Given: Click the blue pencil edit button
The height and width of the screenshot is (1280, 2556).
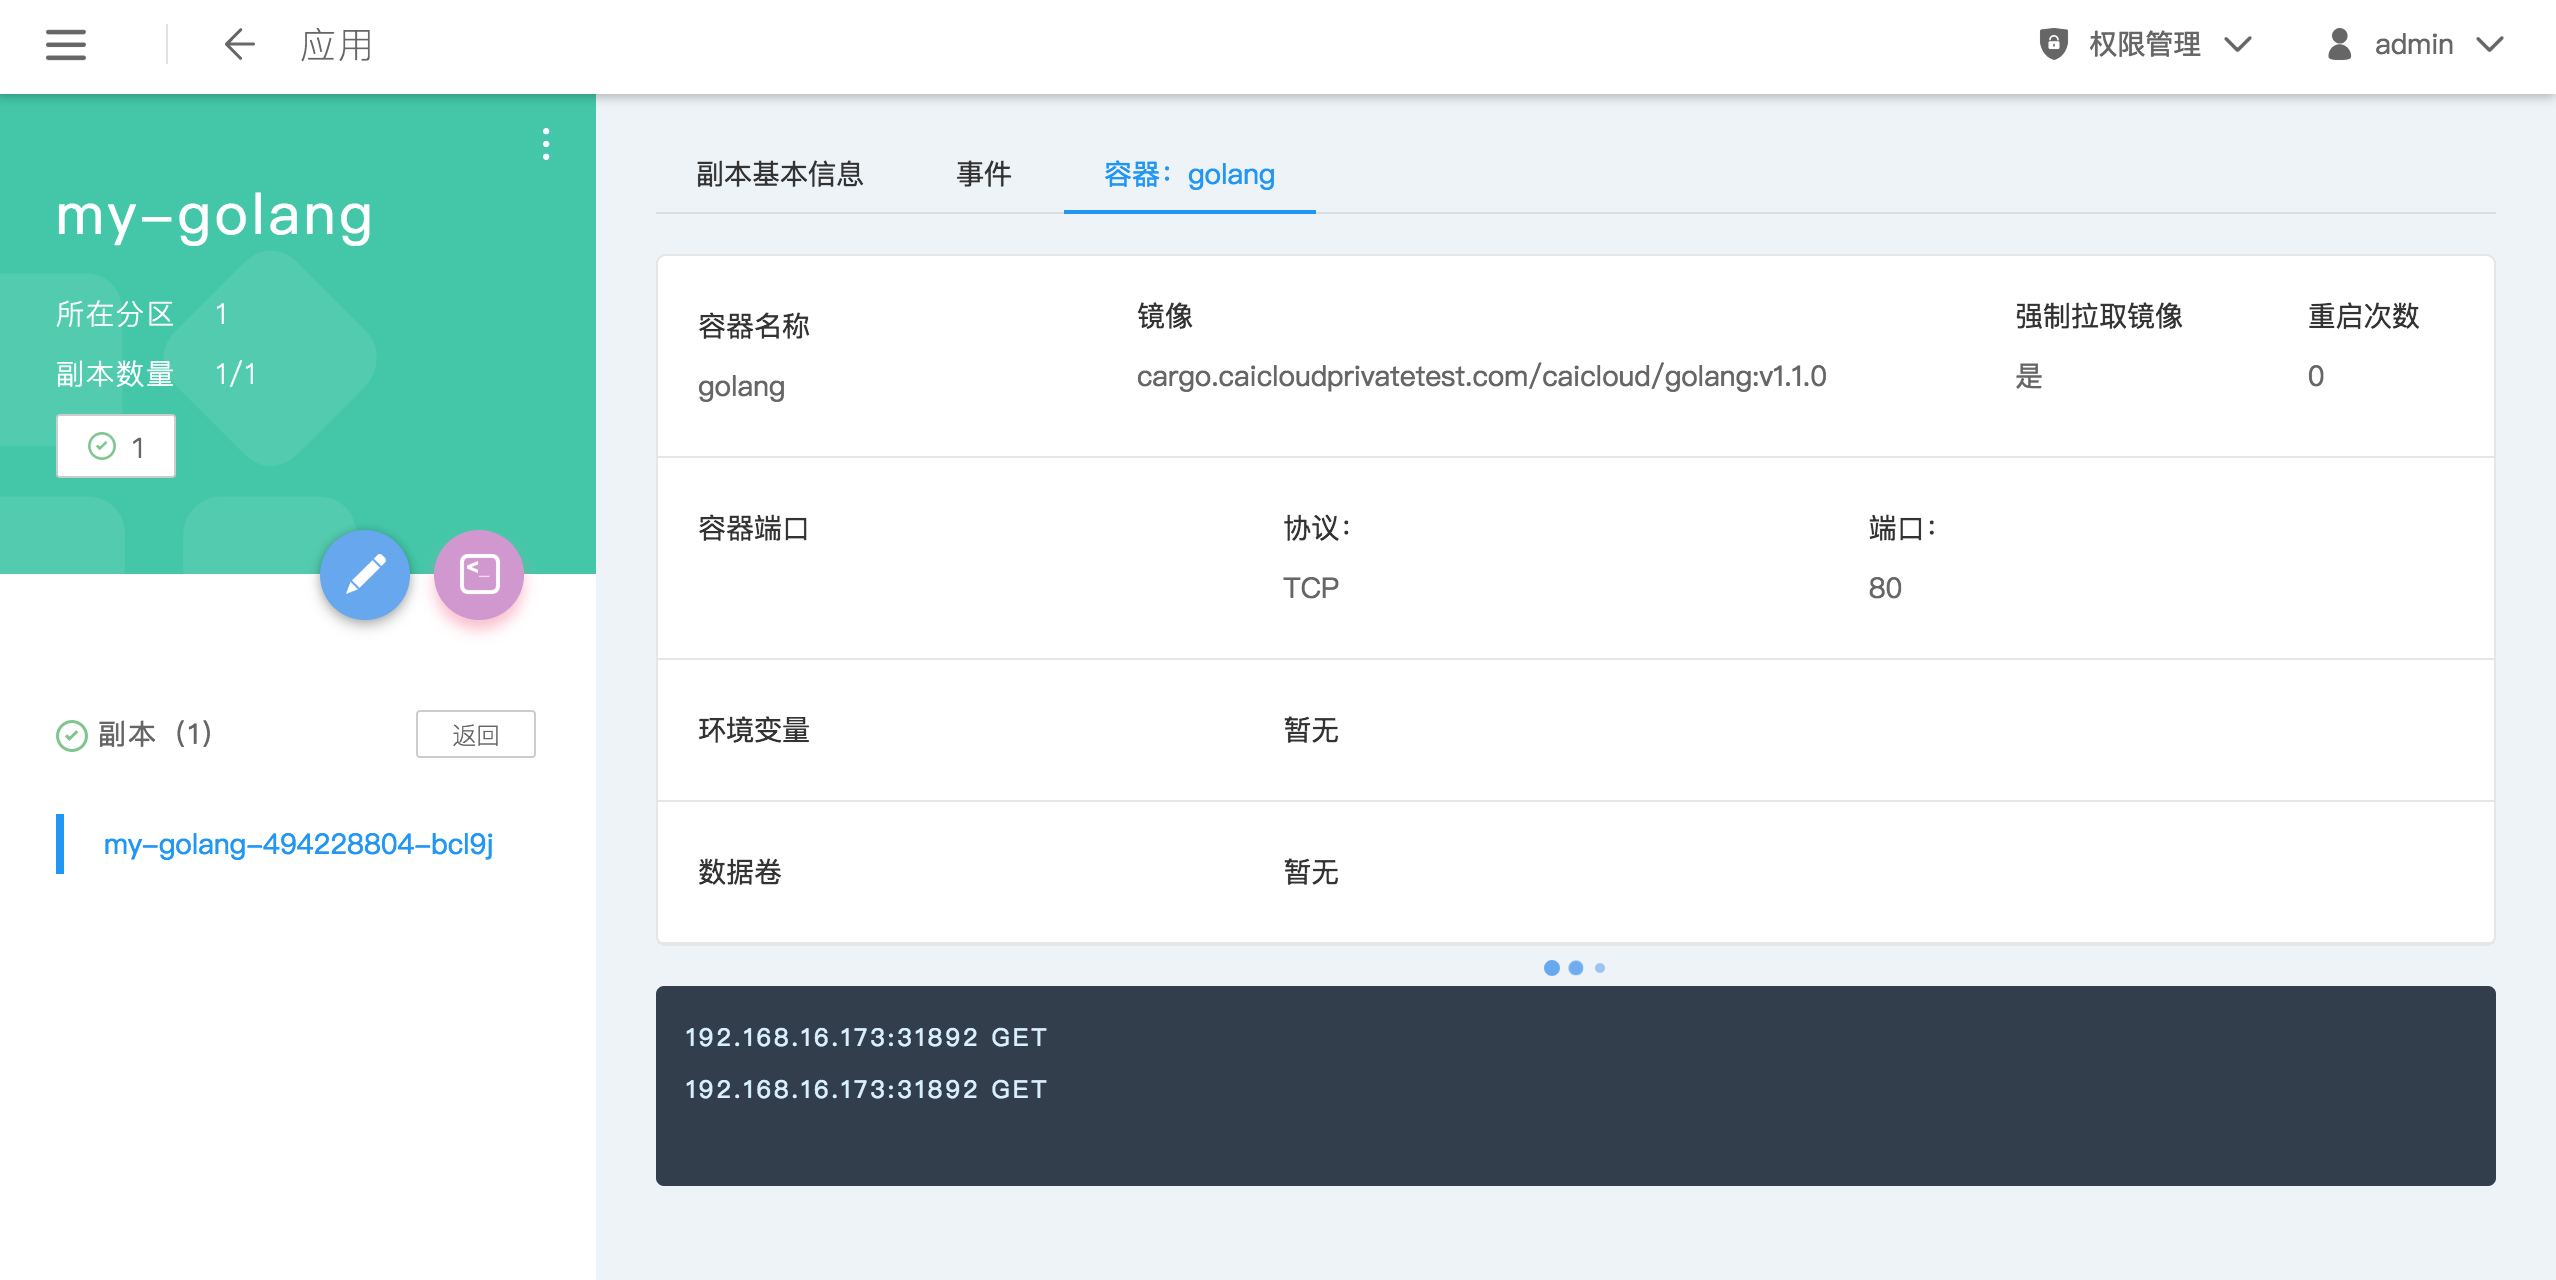Looking at the screenshot, I should click(x=365, y=575).
